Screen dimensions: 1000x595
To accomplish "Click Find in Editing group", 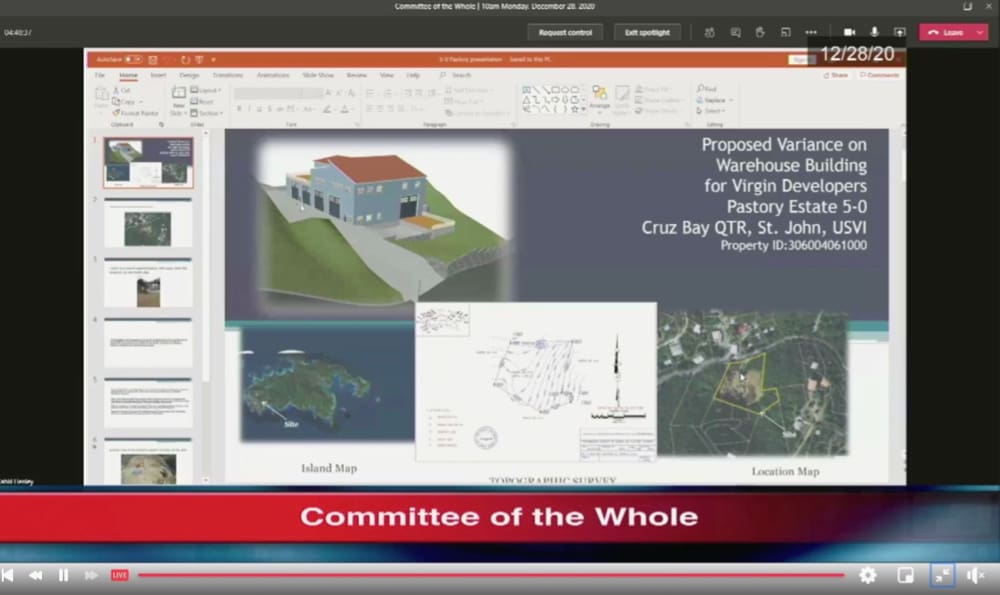I will click(707, 89).
